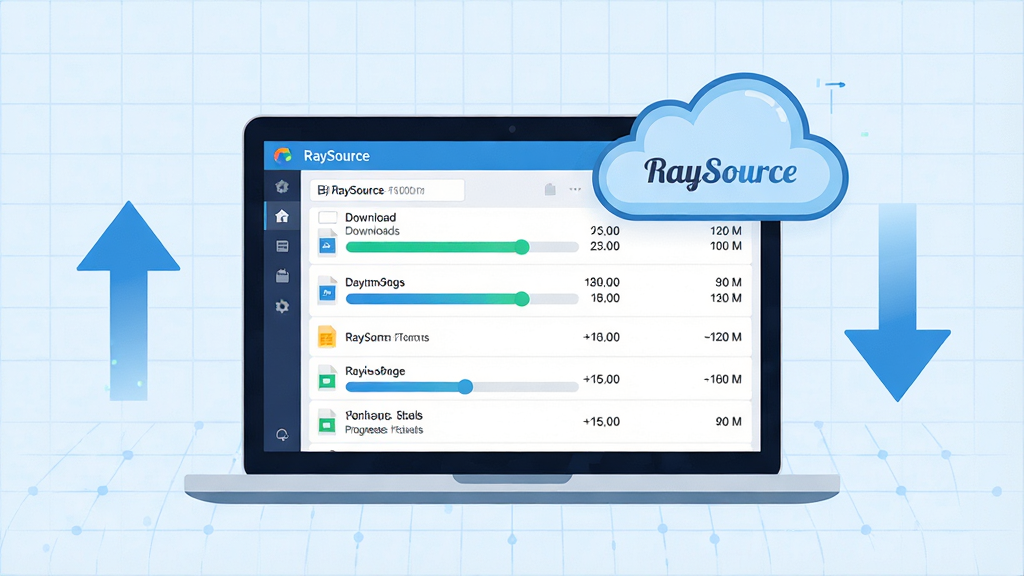The image size is (1024, 576).
Task: Click the ~120 M value in RaySorm row
Action: [722, 337]
